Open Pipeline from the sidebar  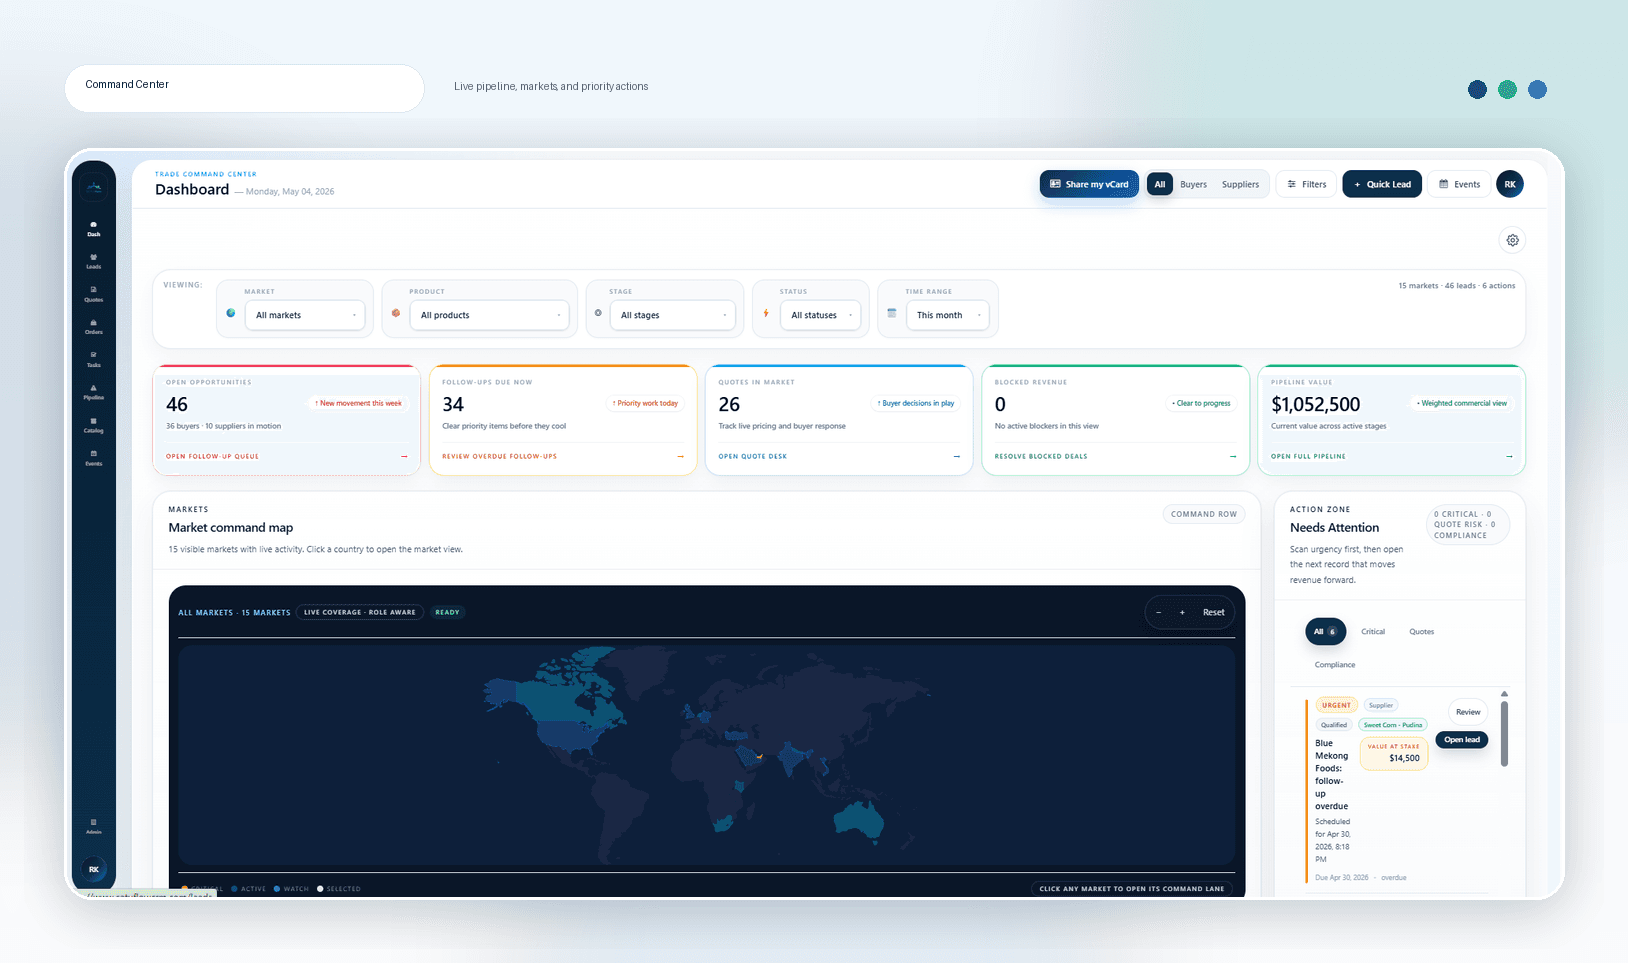tap(94, 392)
